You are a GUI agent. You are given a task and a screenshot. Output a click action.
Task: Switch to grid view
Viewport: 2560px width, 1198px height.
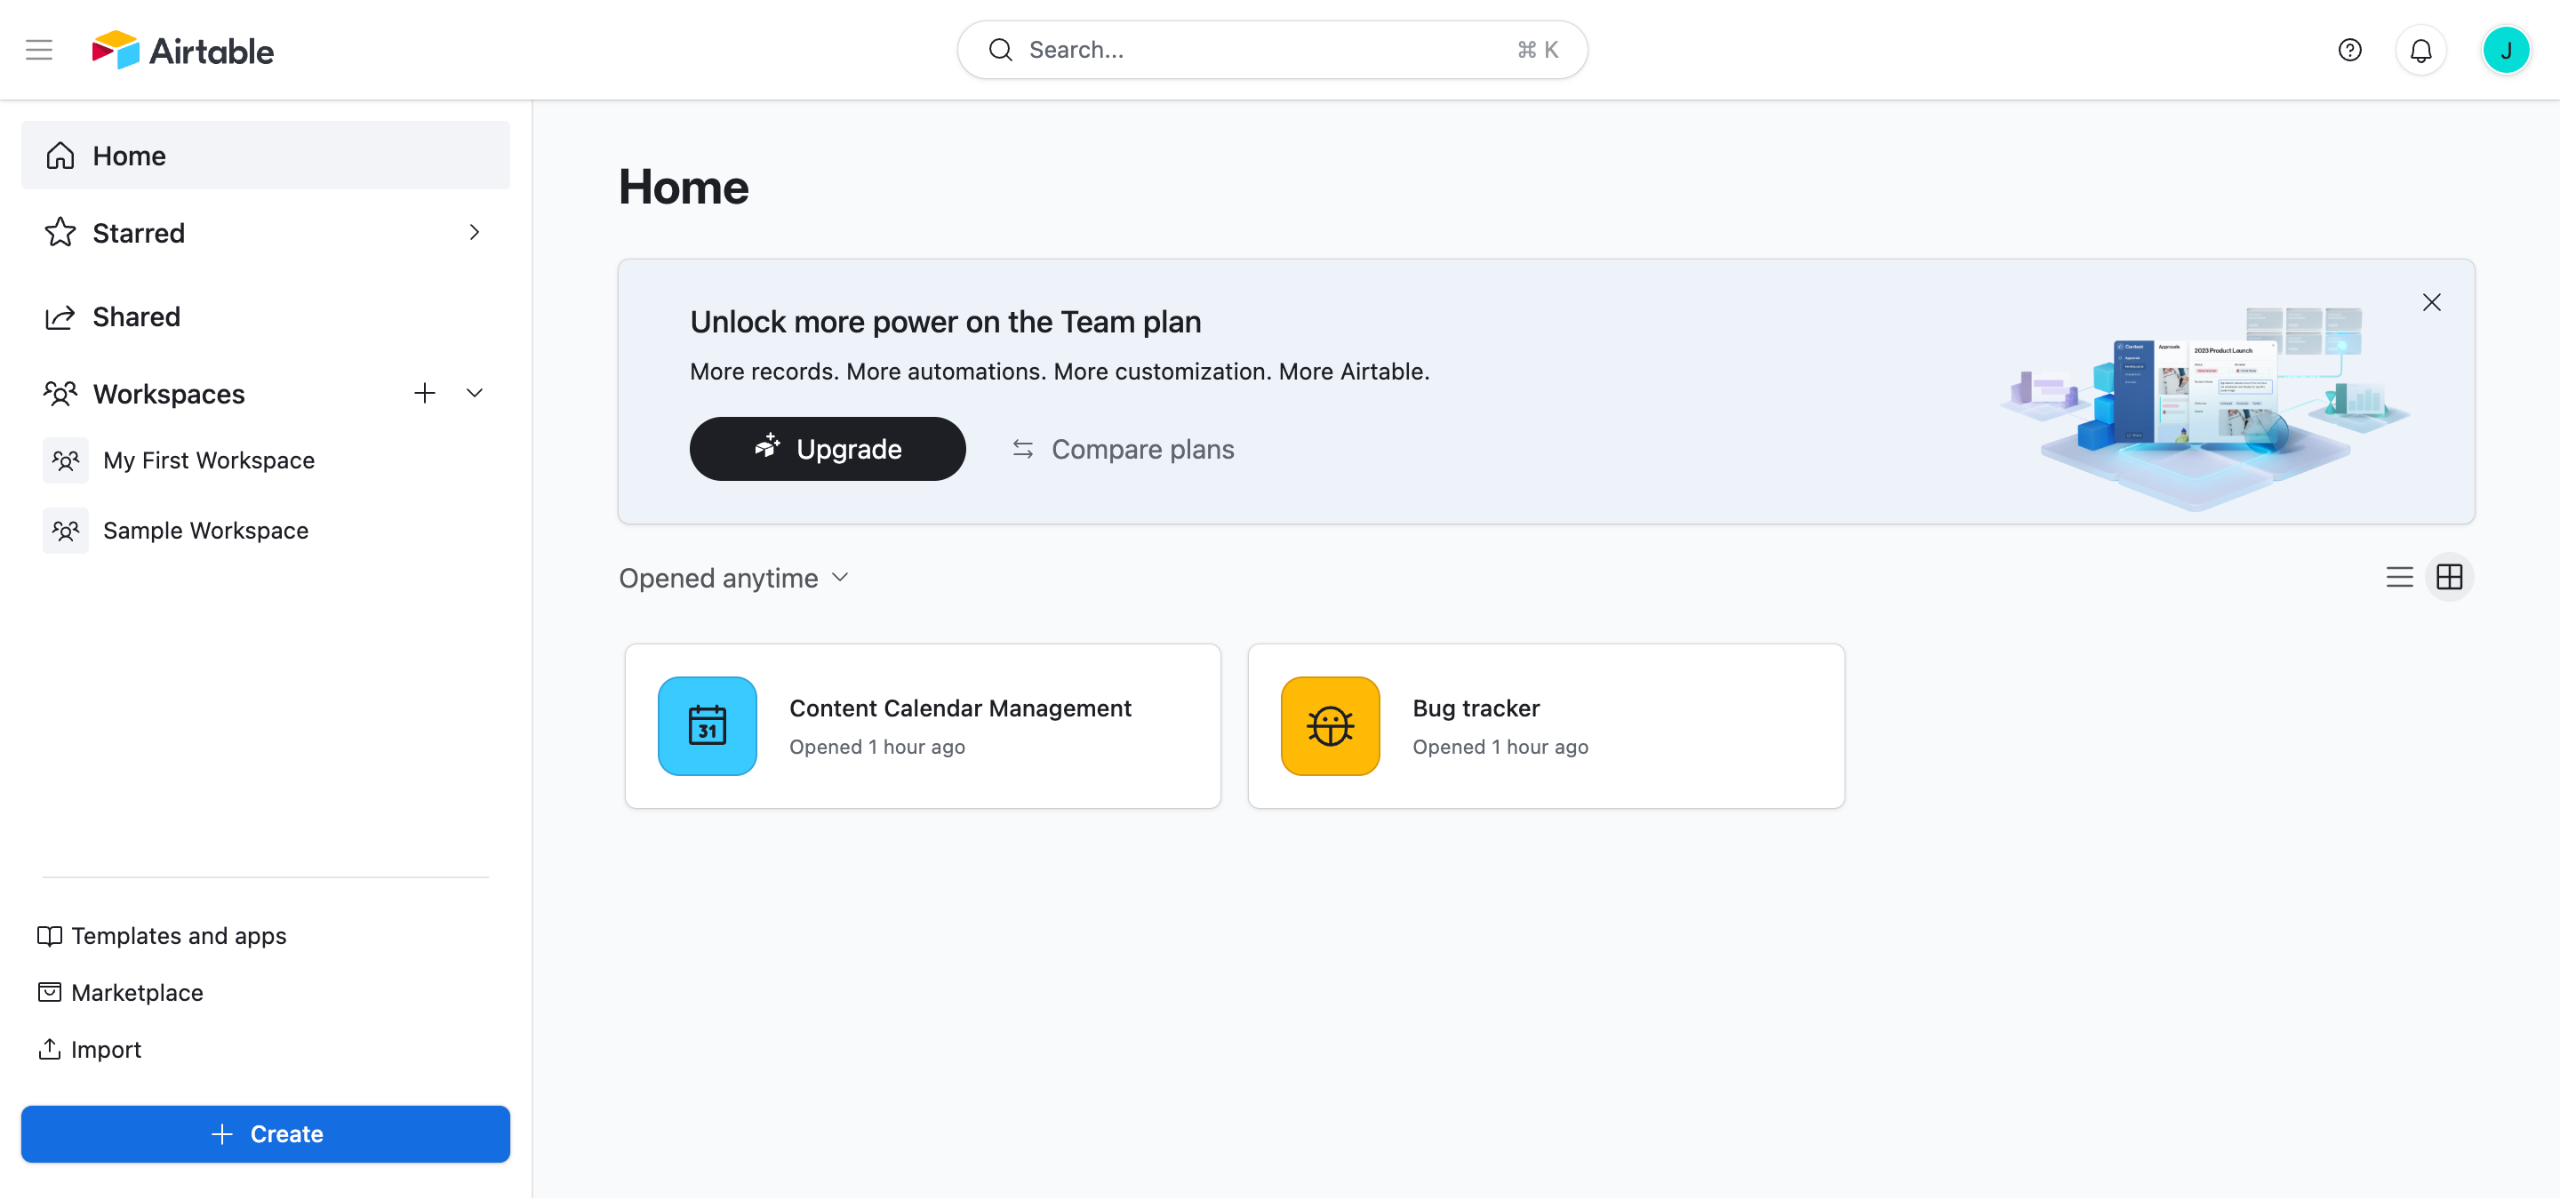(x=2449, y=577)
